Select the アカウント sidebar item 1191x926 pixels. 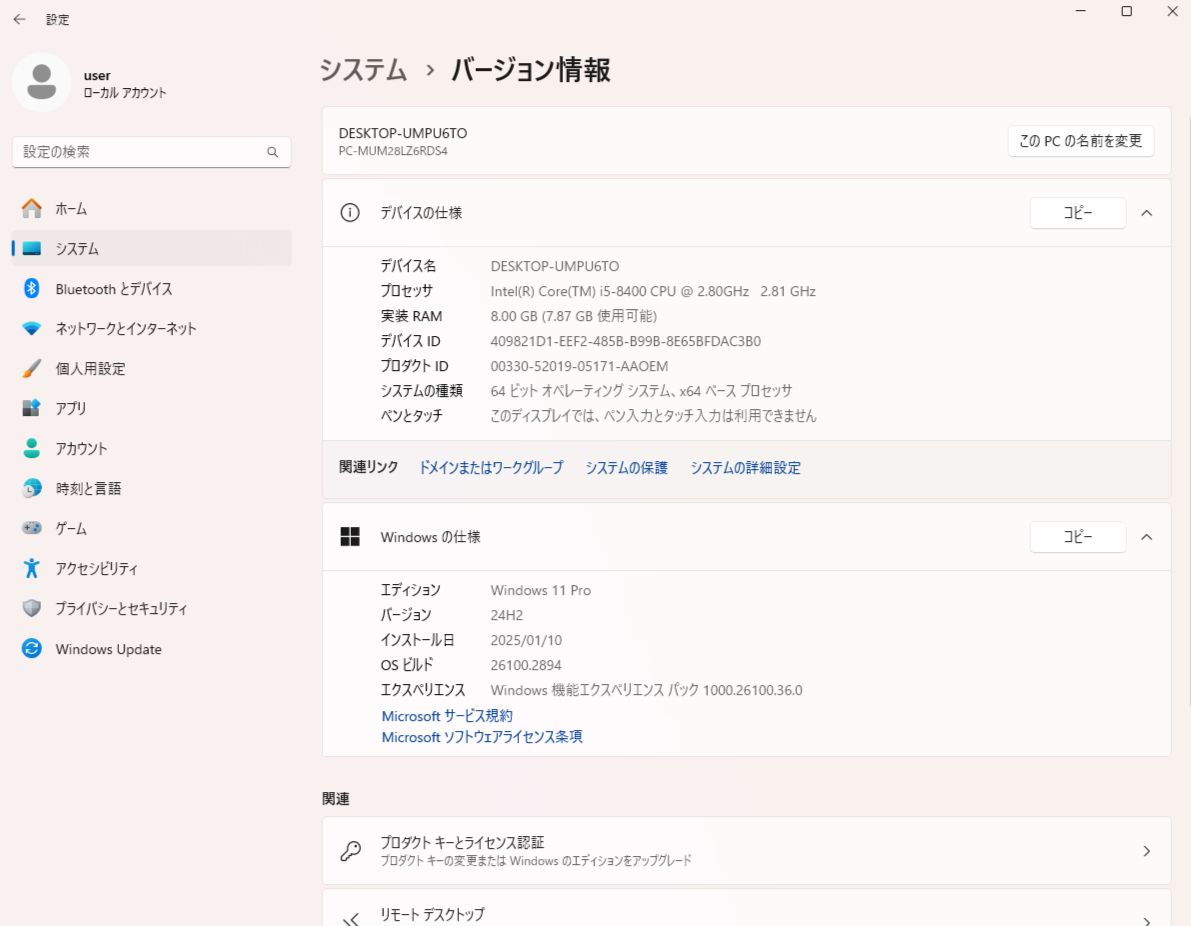[152, 448]
